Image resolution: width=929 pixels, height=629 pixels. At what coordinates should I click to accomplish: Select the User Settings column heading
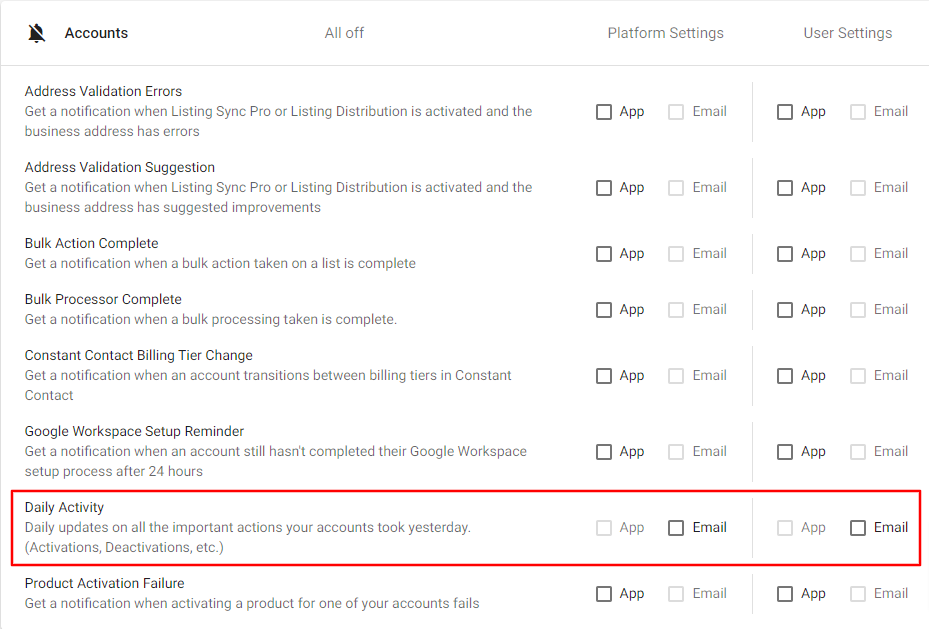[847, 33]
